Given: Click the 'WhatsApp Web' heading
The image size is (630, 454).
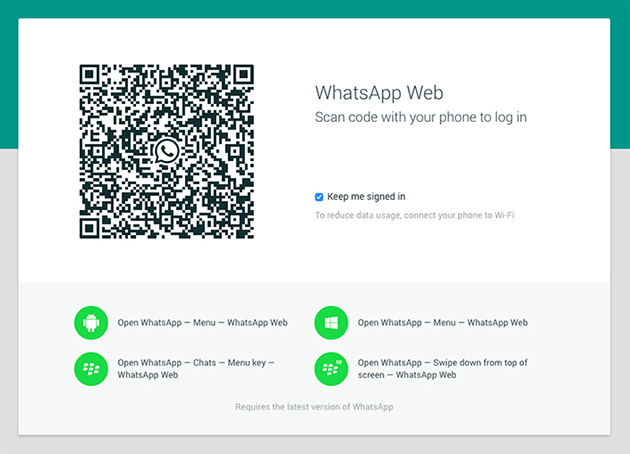Looking at the screenshot, I should click(x=379, y=93).
